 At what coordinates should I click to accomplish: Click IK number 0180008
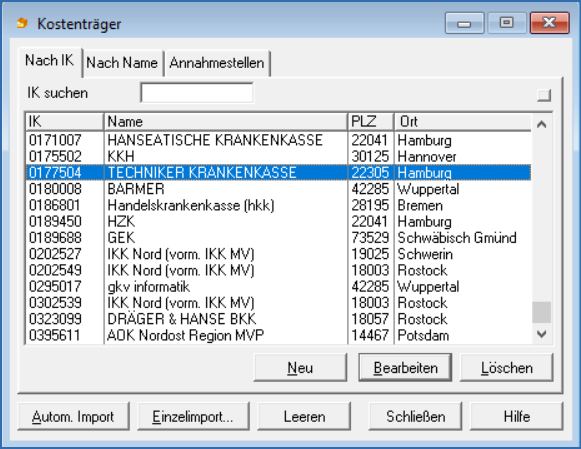(x=55, y=189)
